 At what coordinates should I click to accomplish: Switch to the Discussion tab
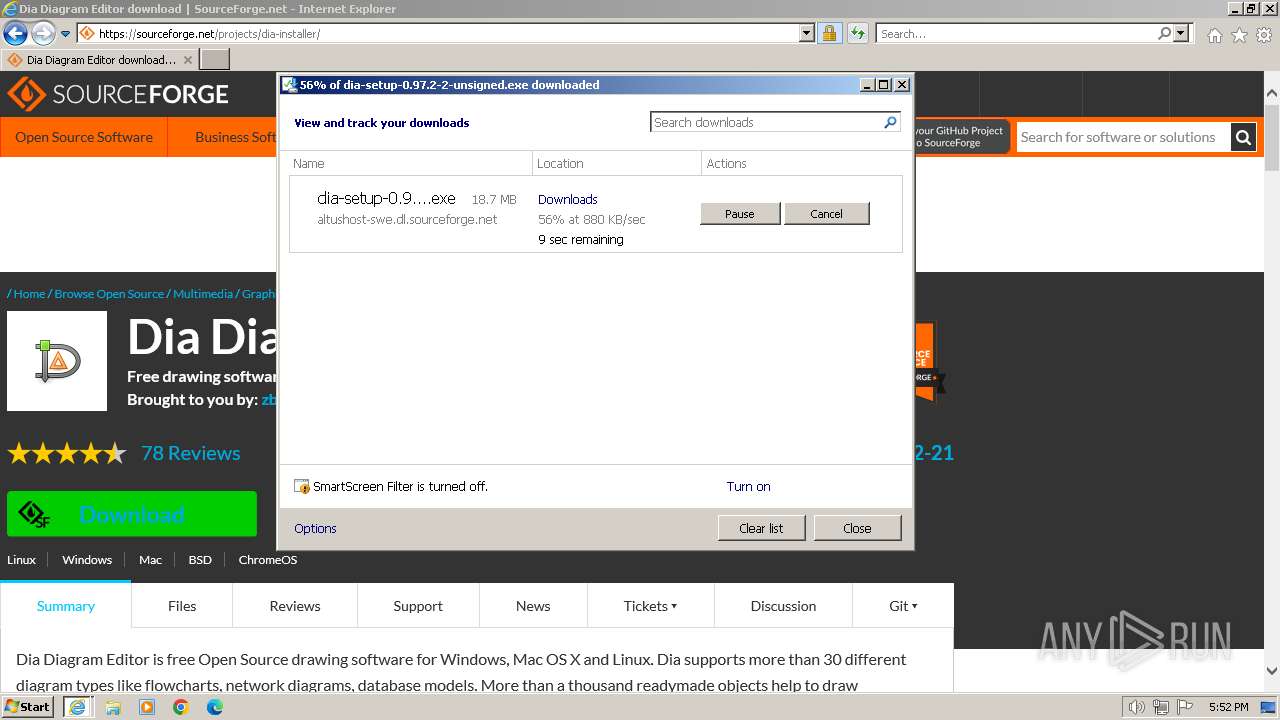pyautogui.click(x=783, y=606)
